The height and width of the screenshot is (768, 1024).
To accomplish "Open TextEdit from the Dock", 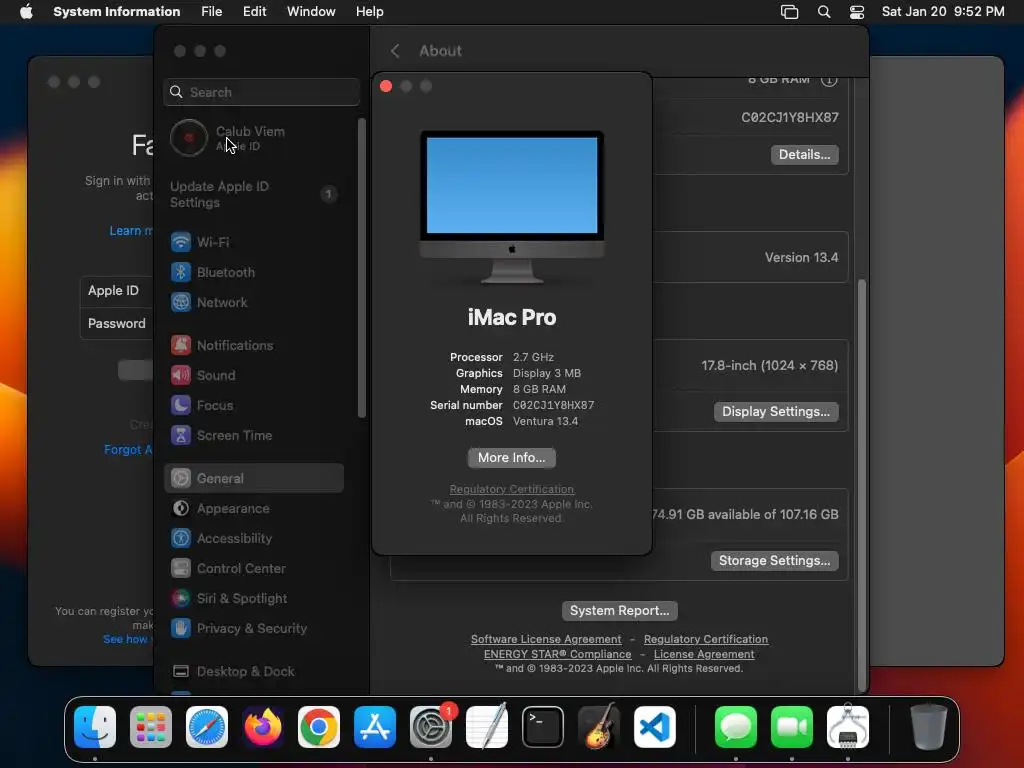I will click(487, 727).
